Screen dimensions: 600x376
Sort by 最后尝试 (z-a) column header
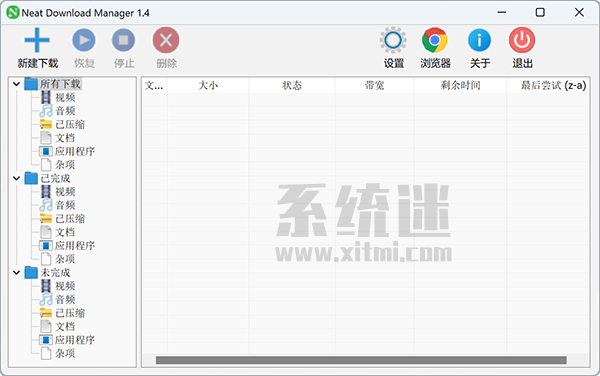click(x=548, y=85)
